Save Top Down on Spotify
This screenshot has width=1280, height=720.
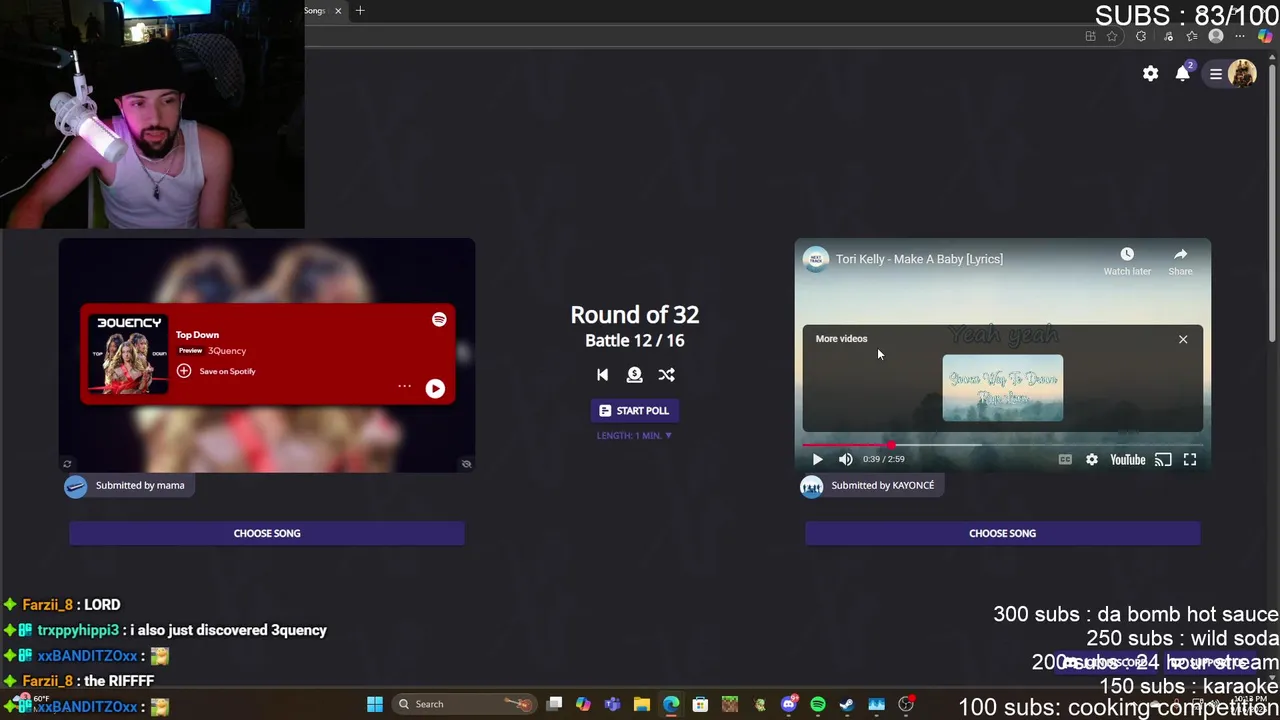point(216,371)
